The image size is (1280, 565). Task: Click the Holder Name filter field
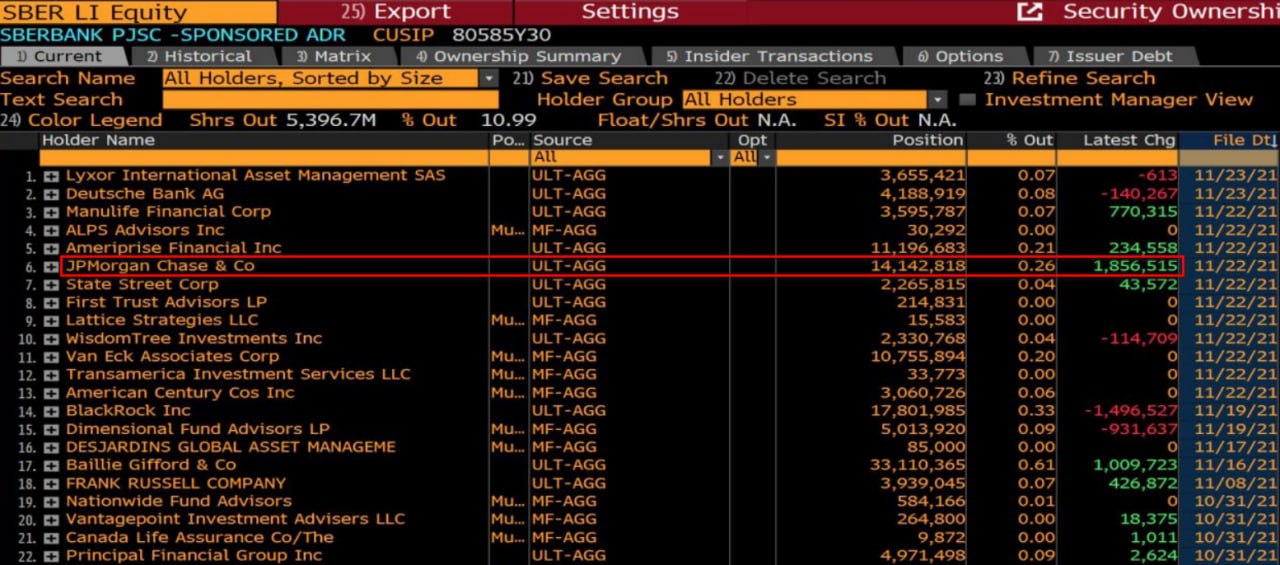click(x=264, y=158)
